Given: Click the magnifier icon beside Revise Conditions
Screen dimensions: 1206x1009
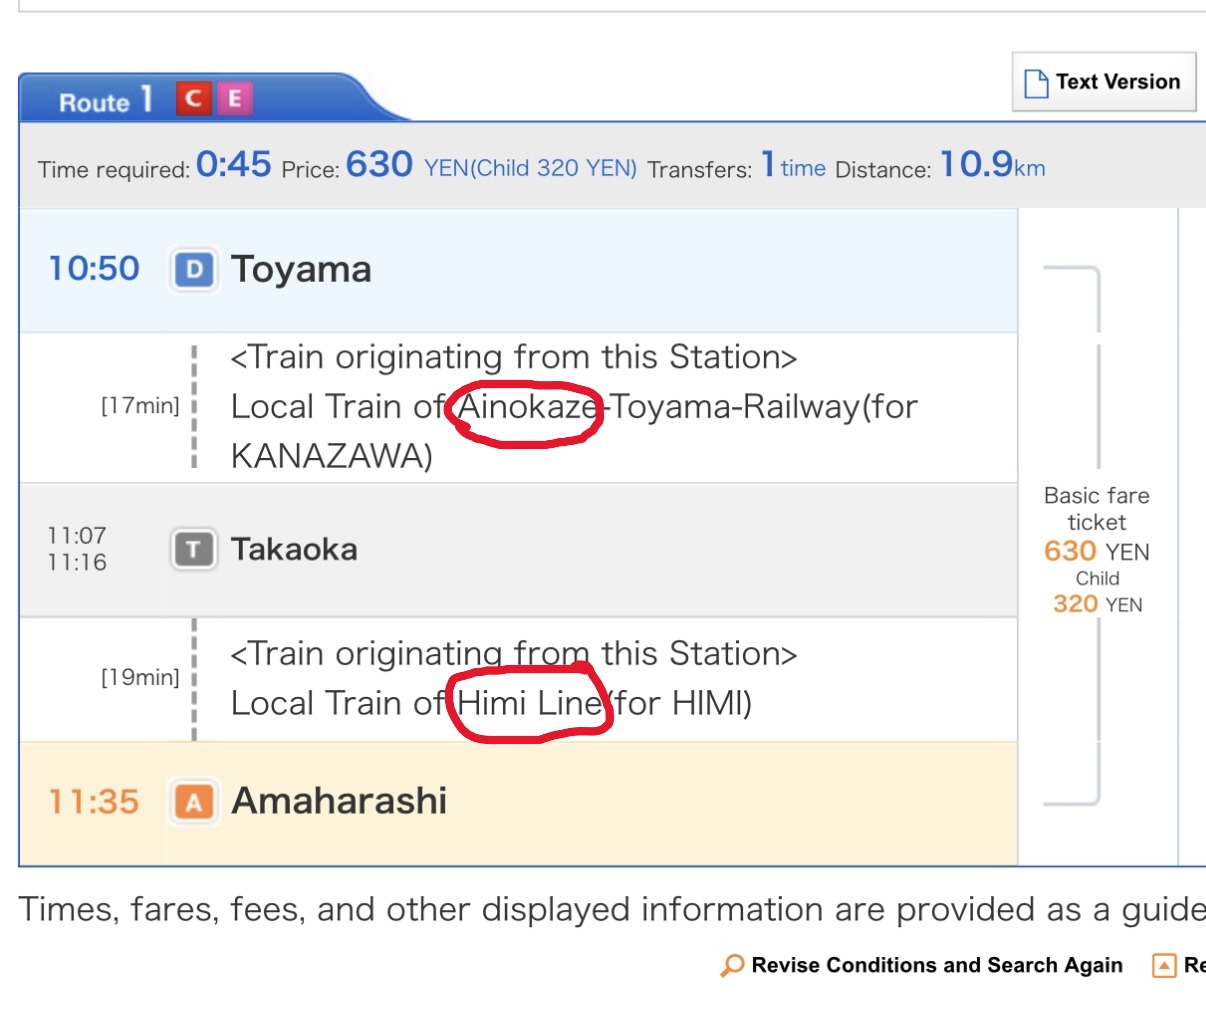Looking at the screenshot, I should (733, 966).
